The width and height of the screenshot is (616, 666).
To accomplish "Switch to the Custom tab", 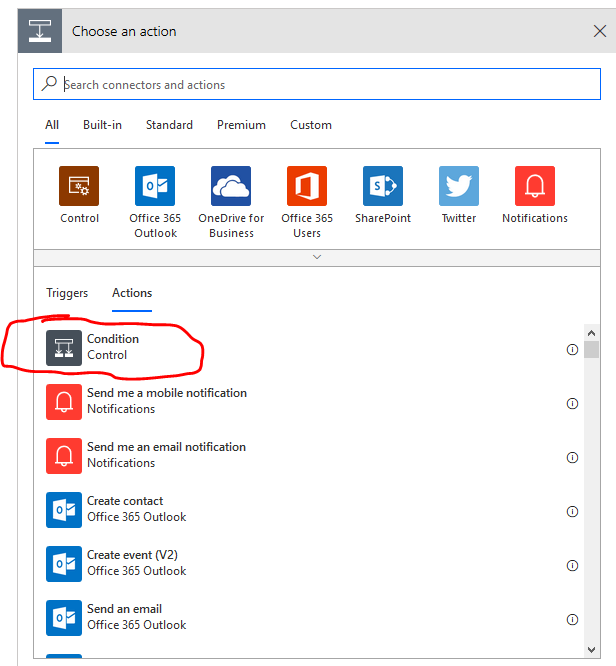I will (311, 125).
